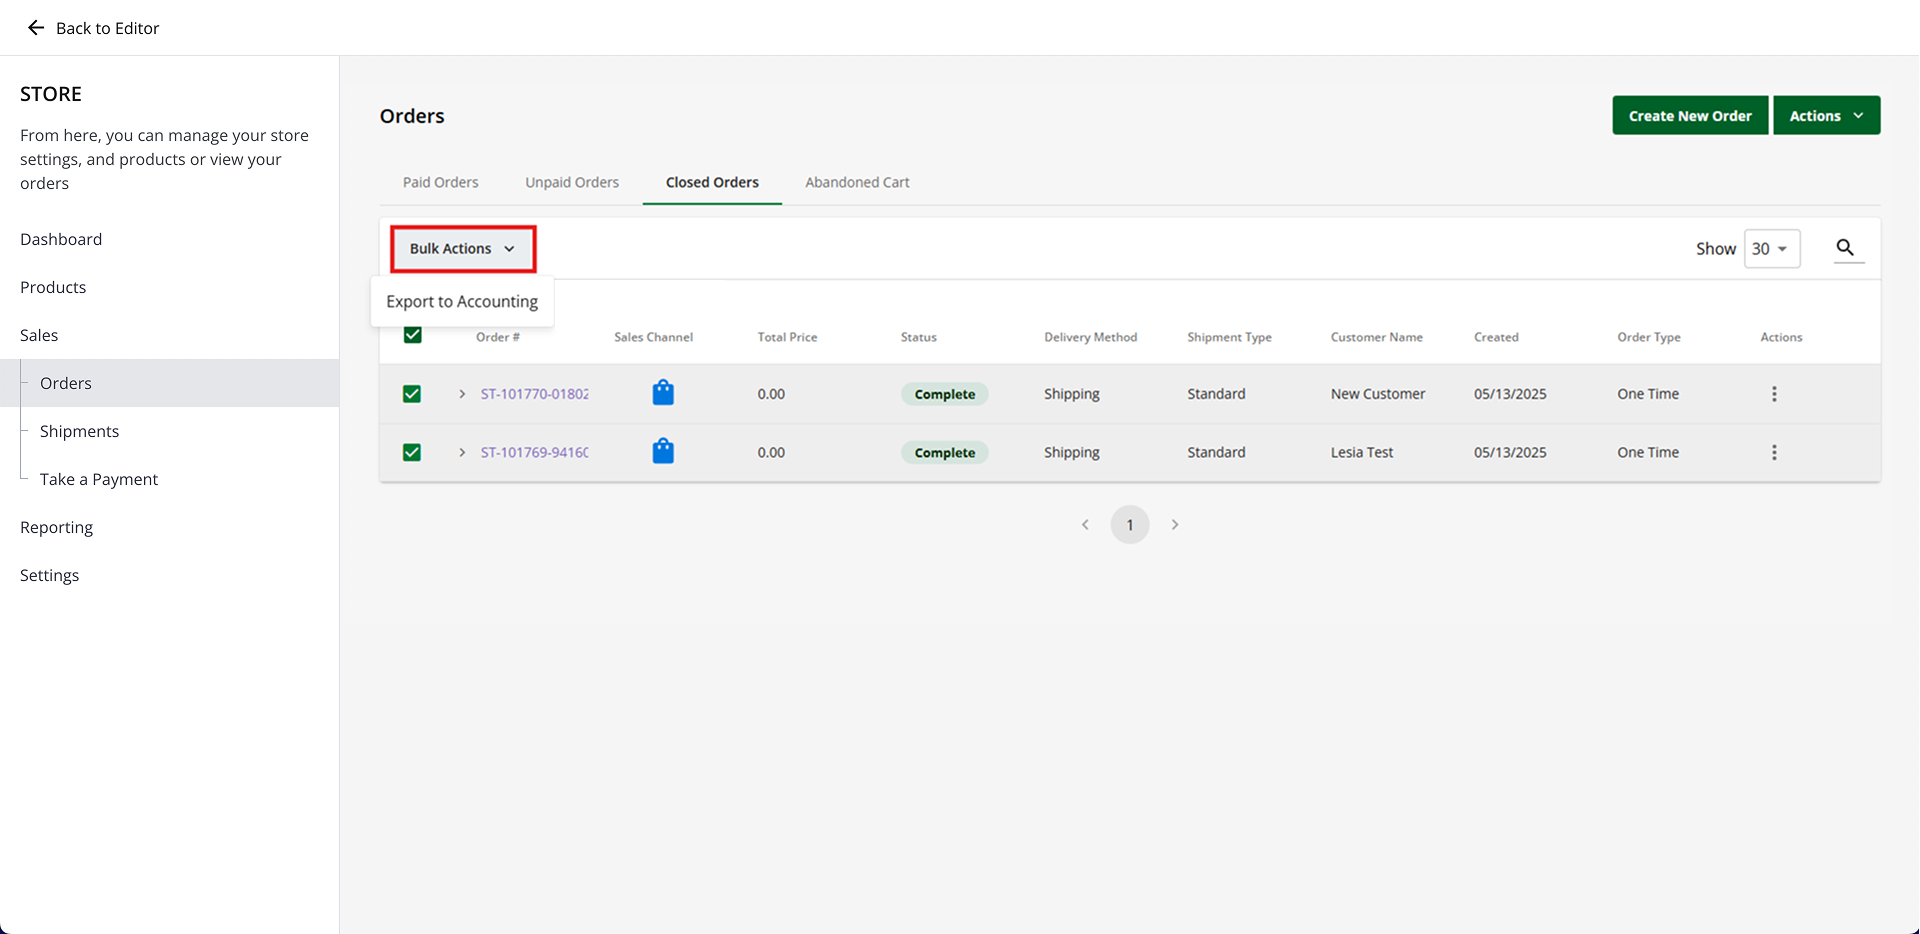Open order link ST-101769
The width and height of the screenshot is (1920, 934).
[x=534, y=452]
